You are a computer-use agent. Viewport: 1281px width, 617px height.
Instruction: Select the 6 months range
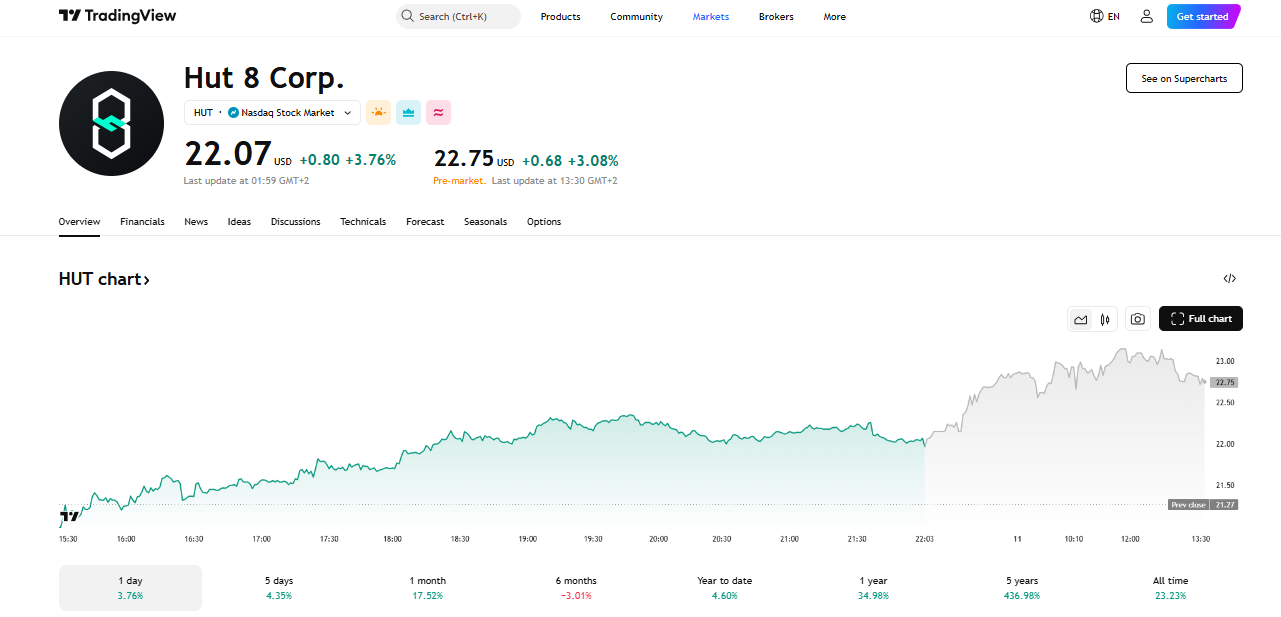pos(576,588)
